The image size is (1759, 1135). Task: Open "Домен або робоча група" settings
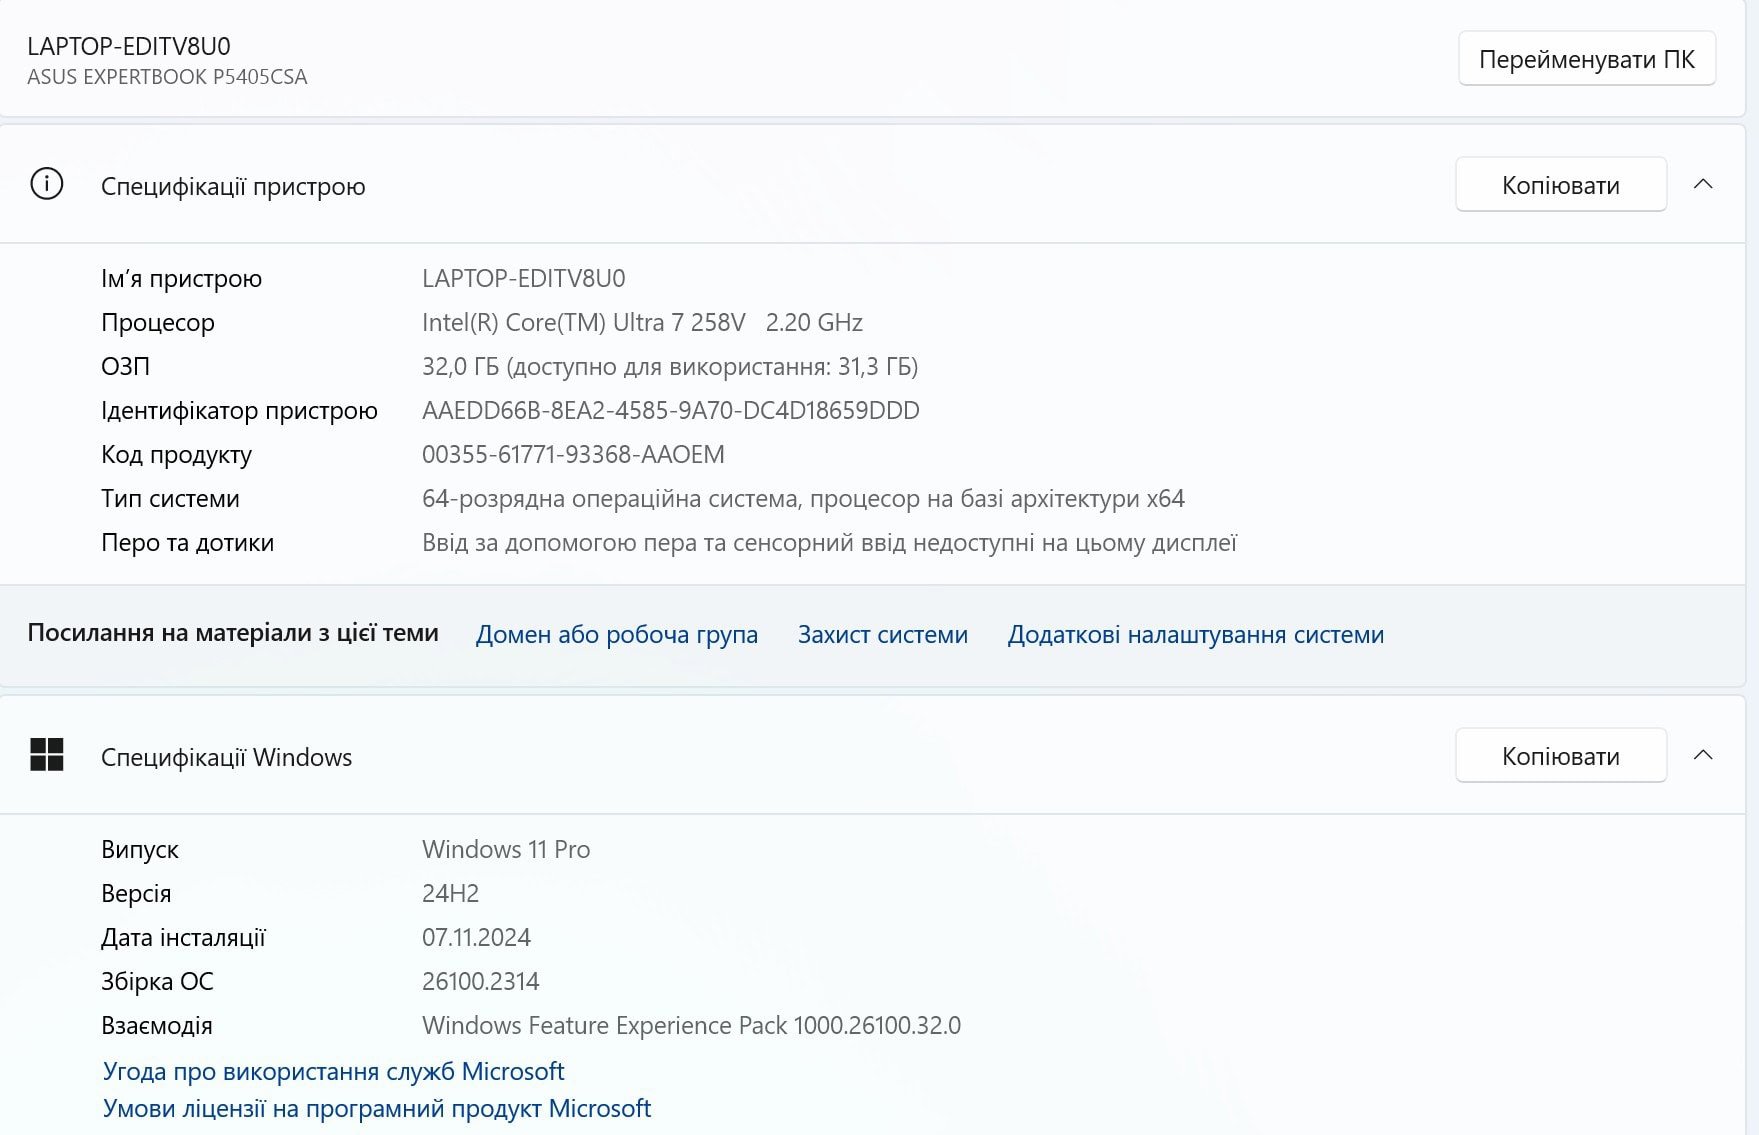pos(617,634)
